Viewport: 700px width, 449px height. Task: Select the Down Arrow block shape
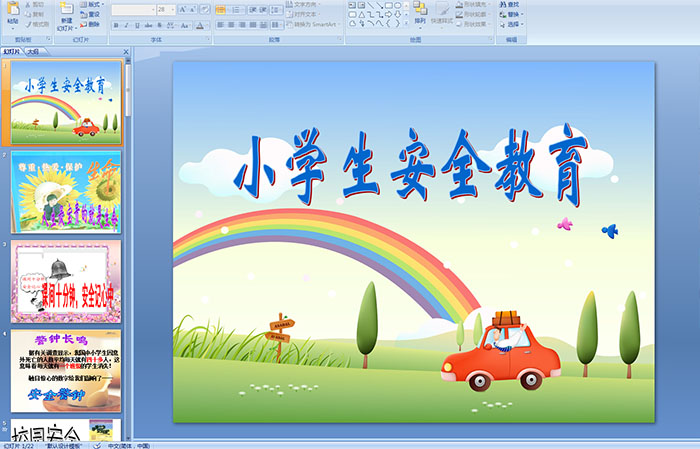pyautogui.click(x=397, y=15)
